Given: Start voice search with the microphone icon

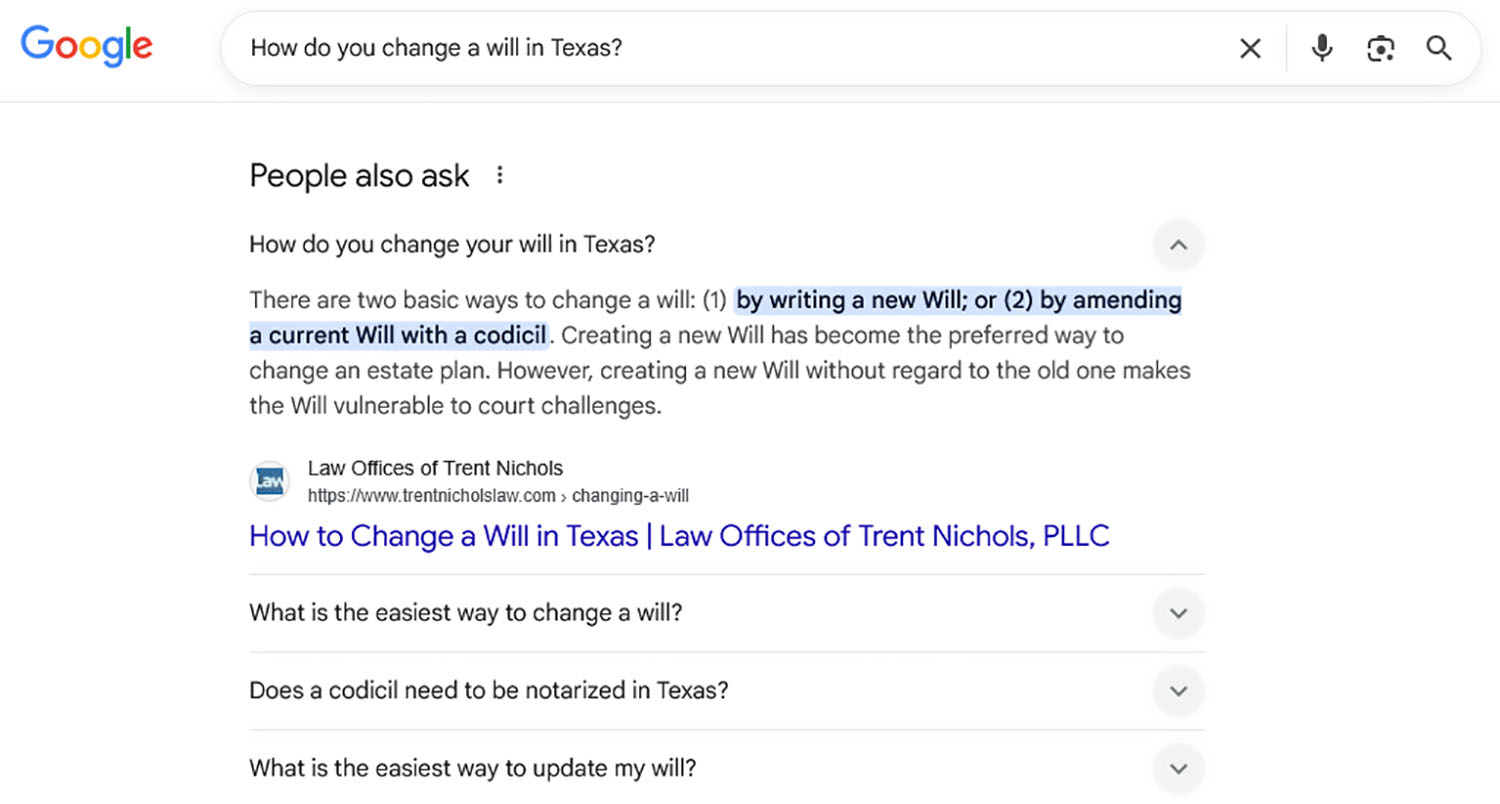Looking at the screenshot, I should pyautogui.click(x=1322, y=48).
